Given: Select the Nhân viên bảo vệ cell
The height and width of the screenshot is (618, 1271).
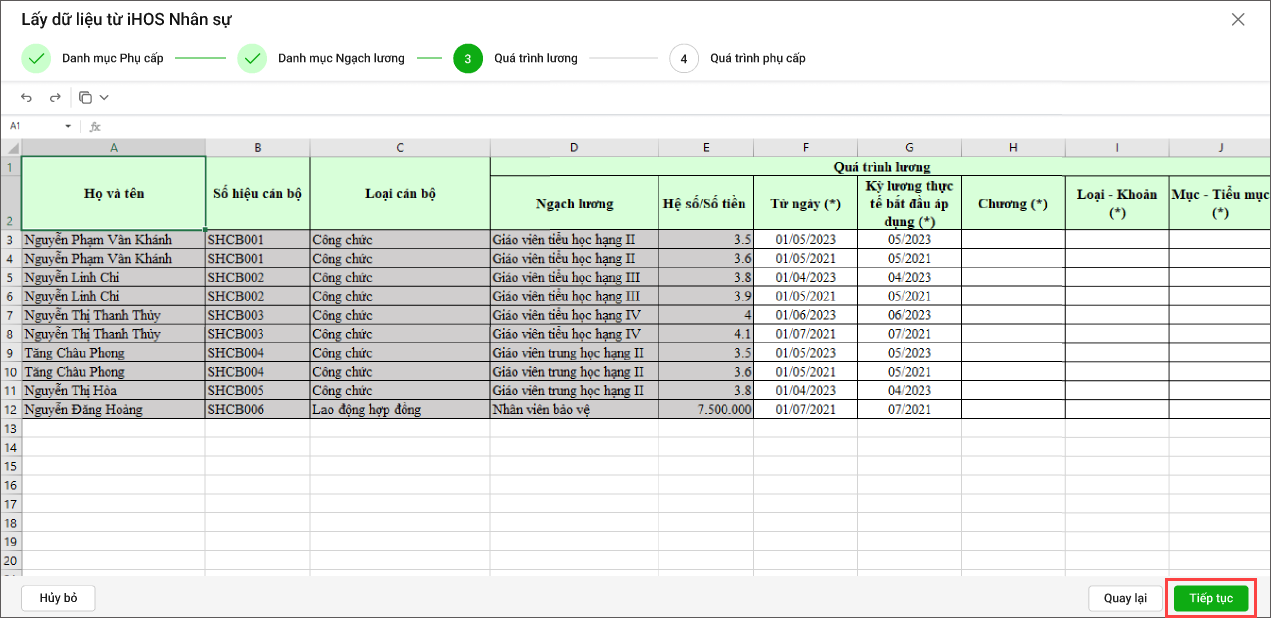Looking at the screenshot, I should [x=573, y=409].
